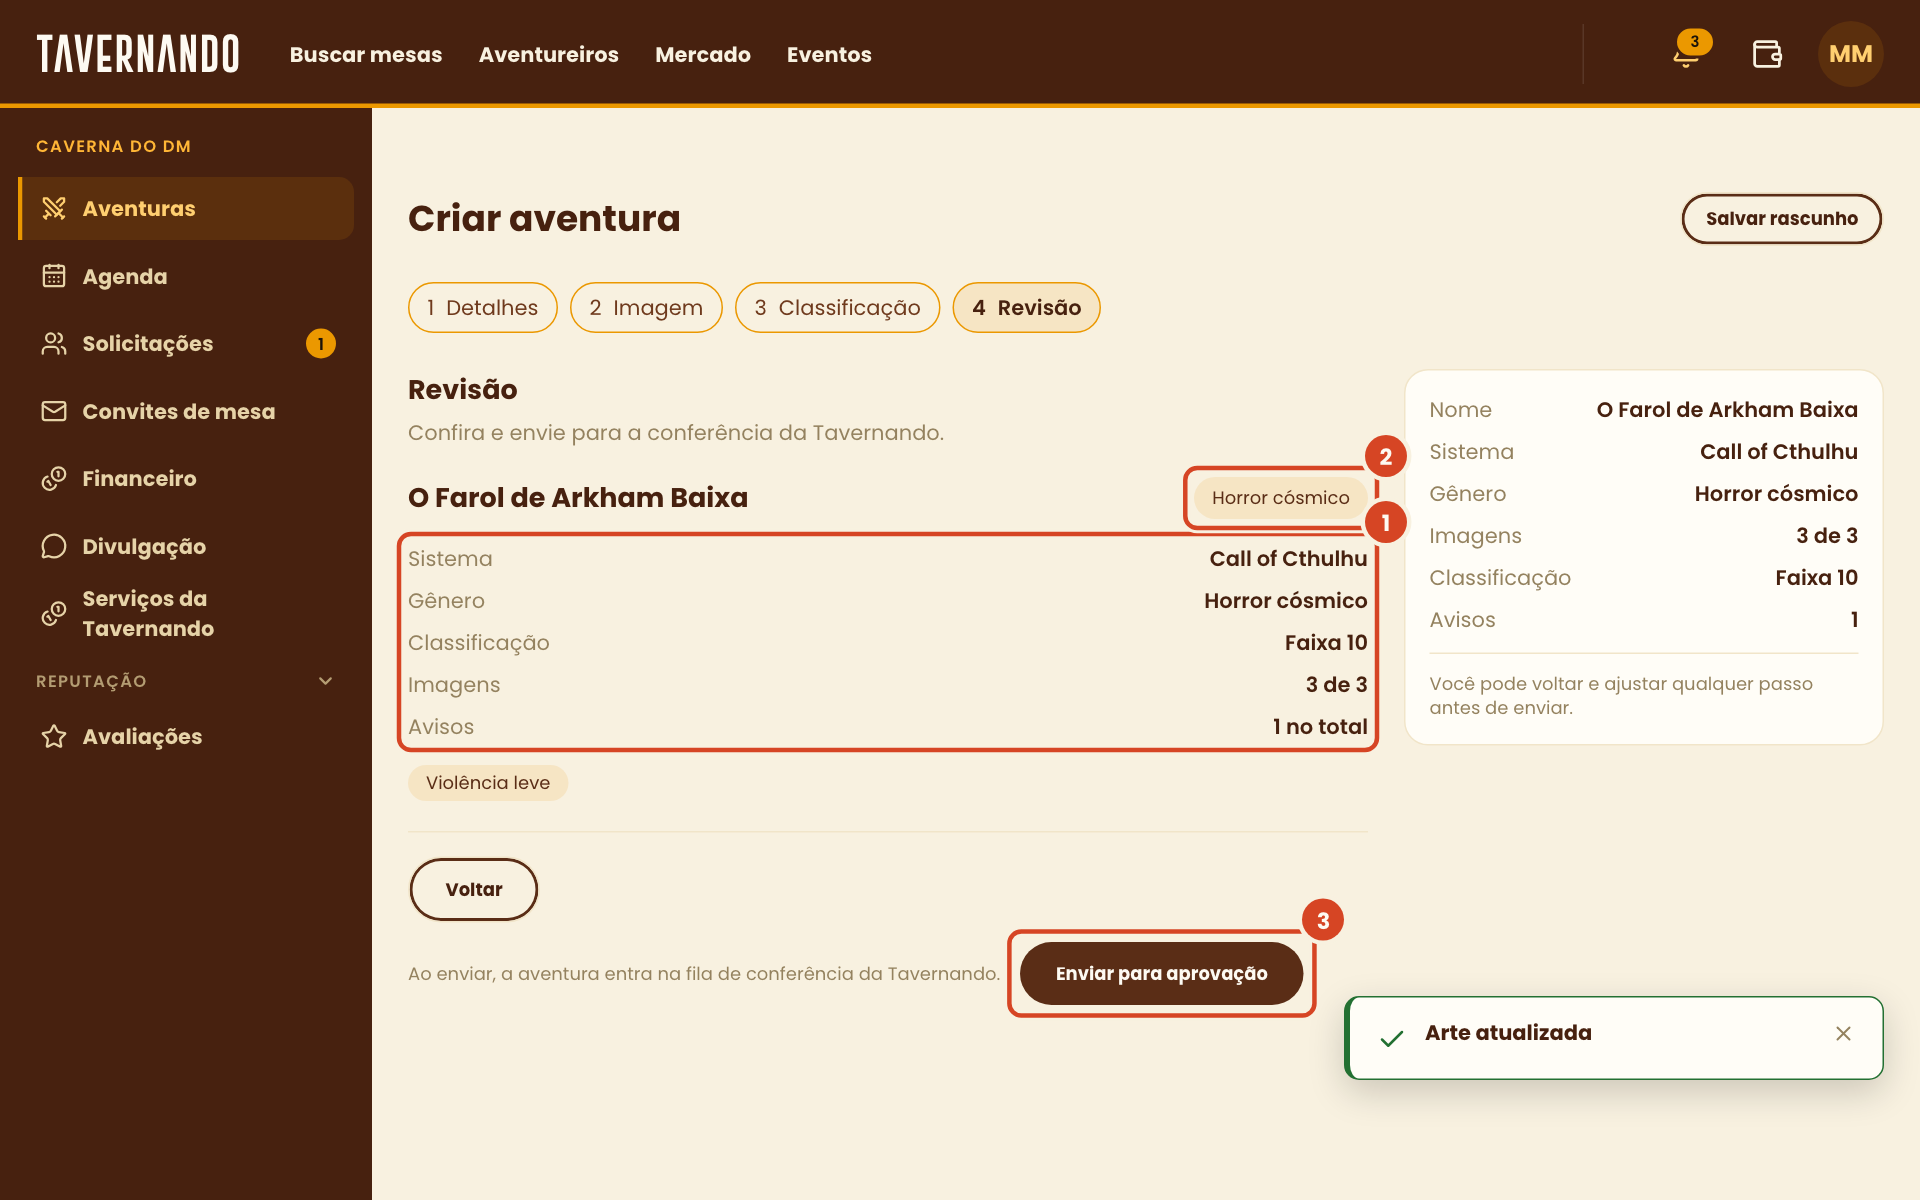Open the MM user avatar menu

[x=1850, y=54]
